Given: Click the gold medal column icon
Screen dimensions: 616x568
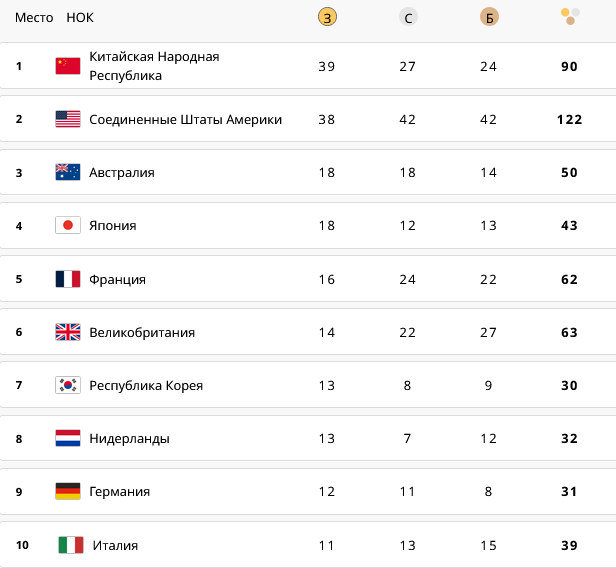Looking at the screenshot, I should (x=327, y=17).
